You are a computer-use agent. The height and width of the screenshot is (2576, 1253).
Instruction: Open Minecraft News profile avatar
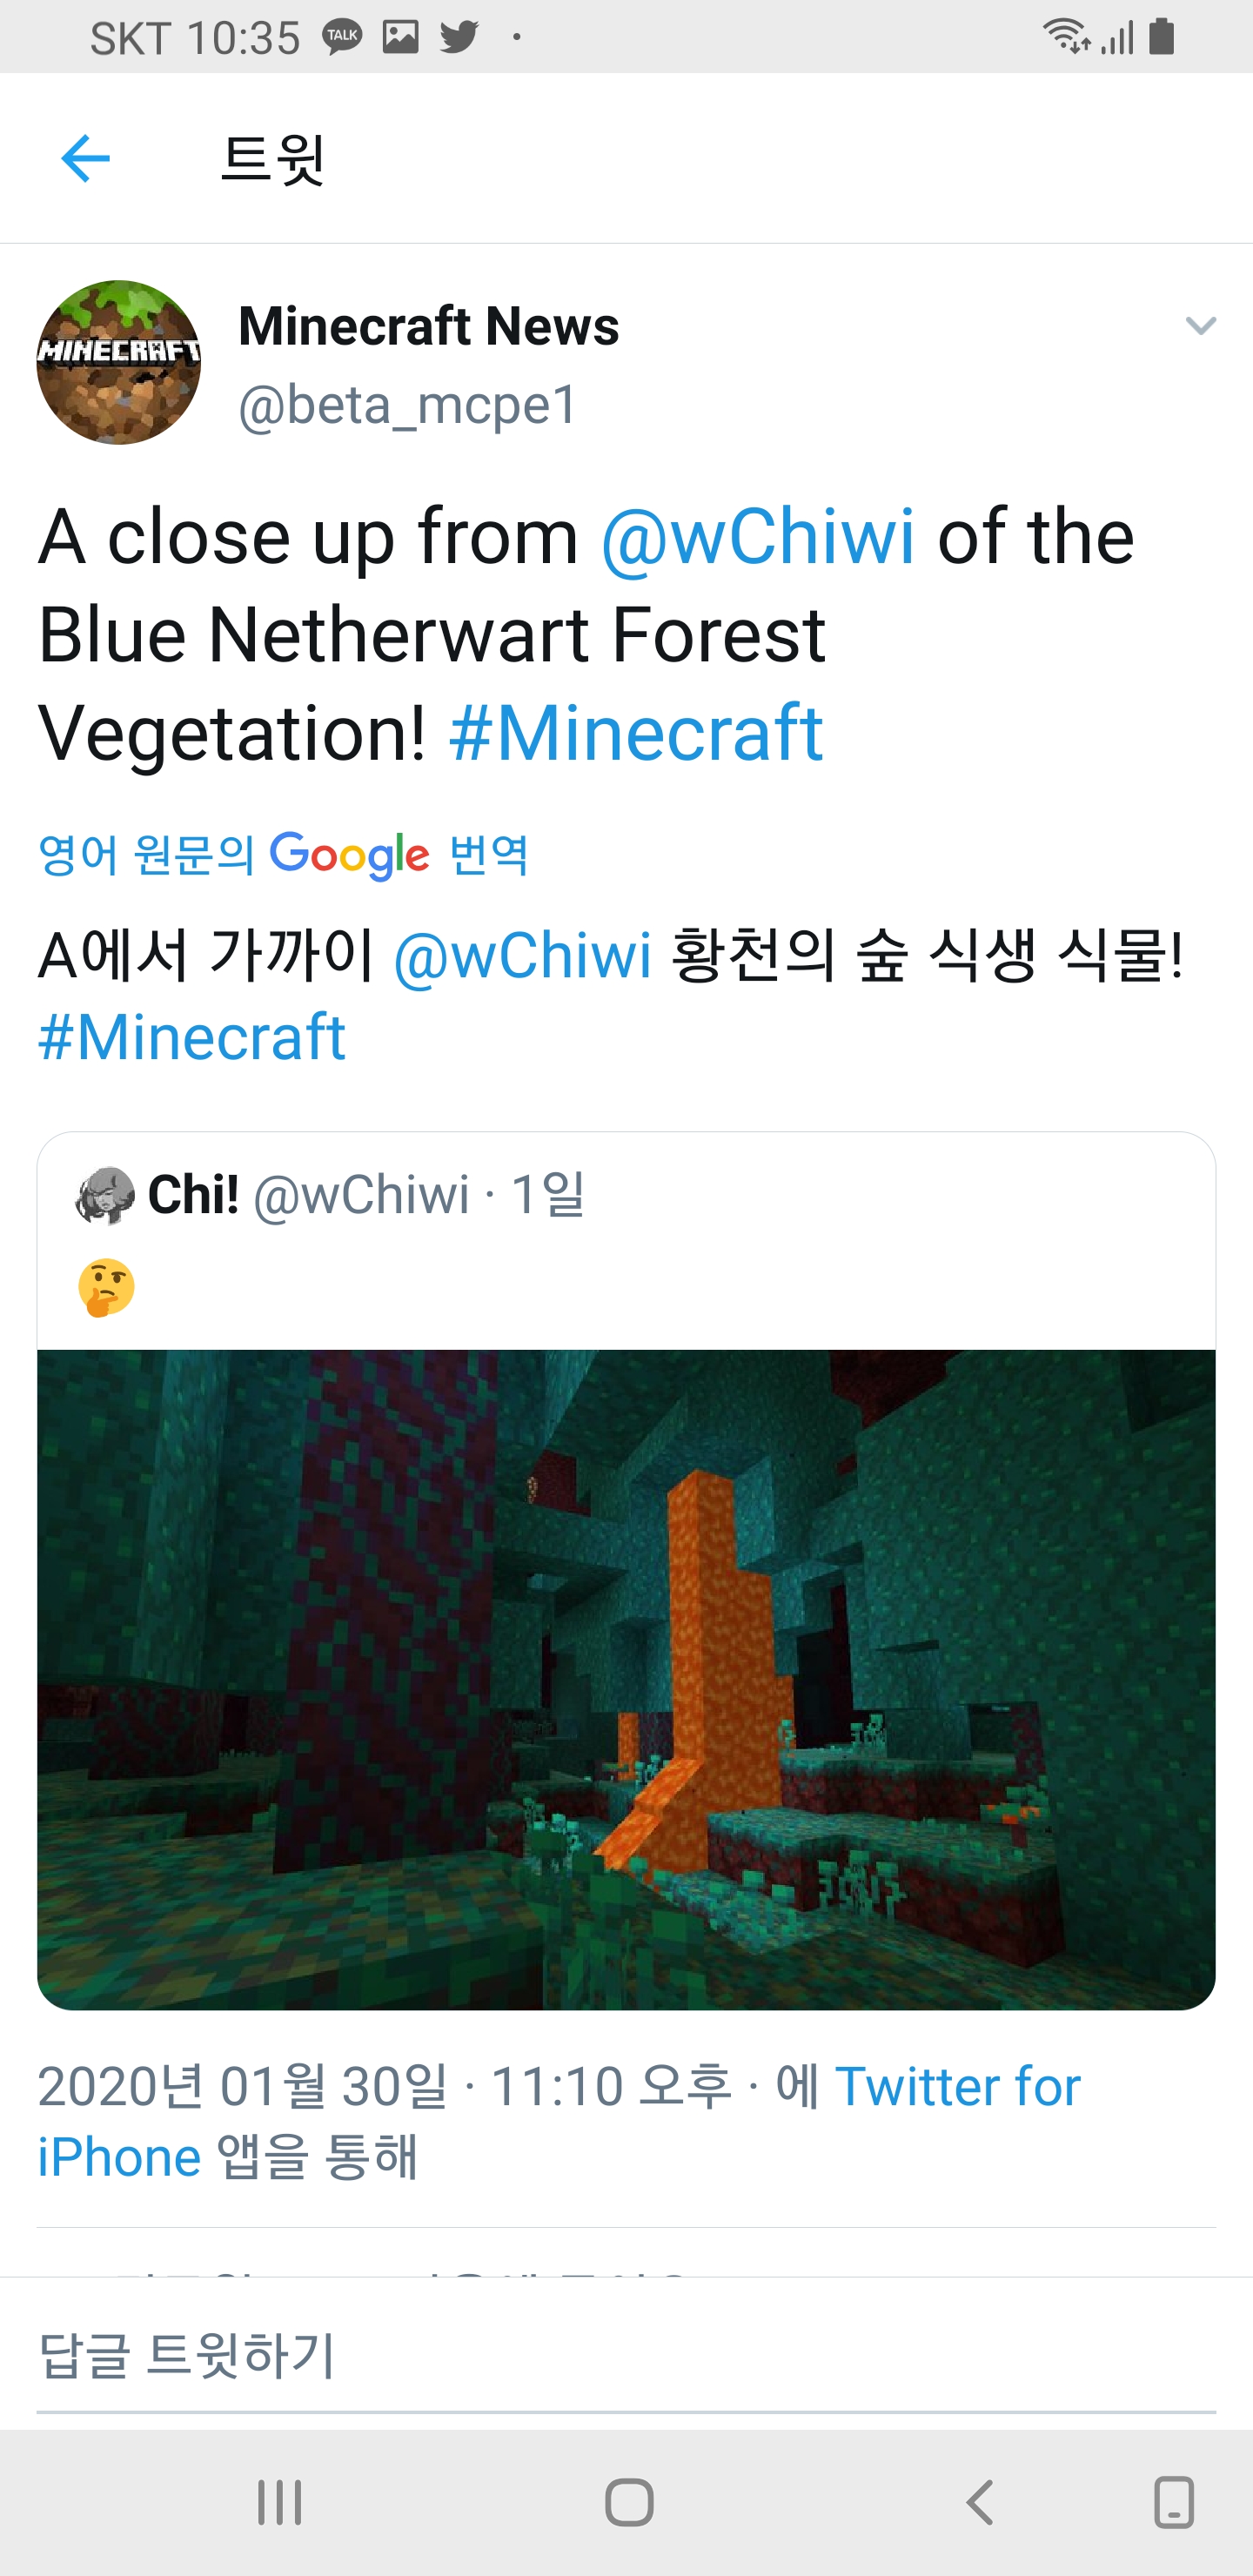tap(119, 362)
